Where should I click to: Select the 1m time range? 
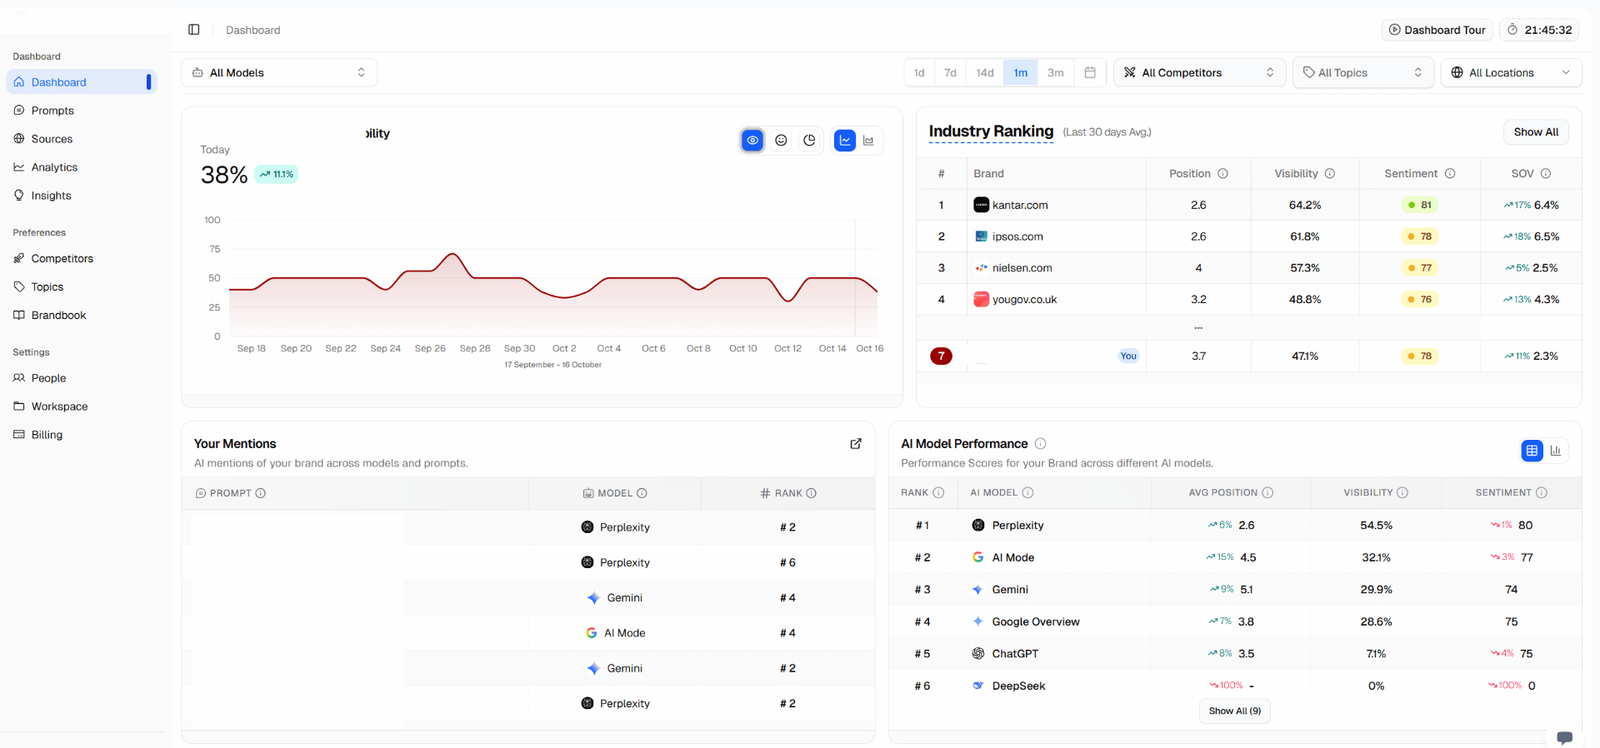(x=1020, y=73)
